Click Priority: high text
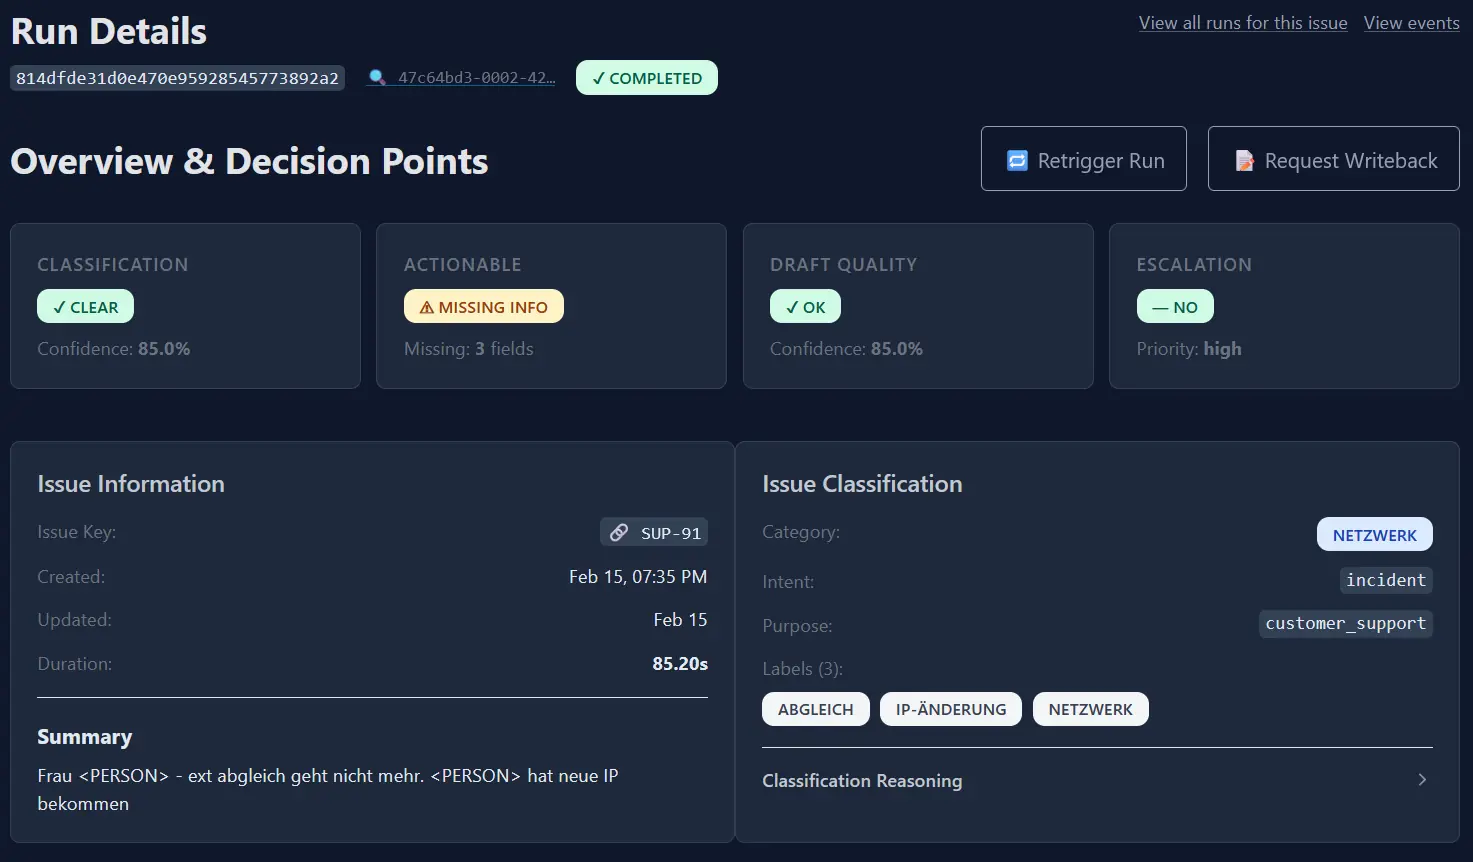The height and width of the screenshot is (862, 1473). 1189,349
